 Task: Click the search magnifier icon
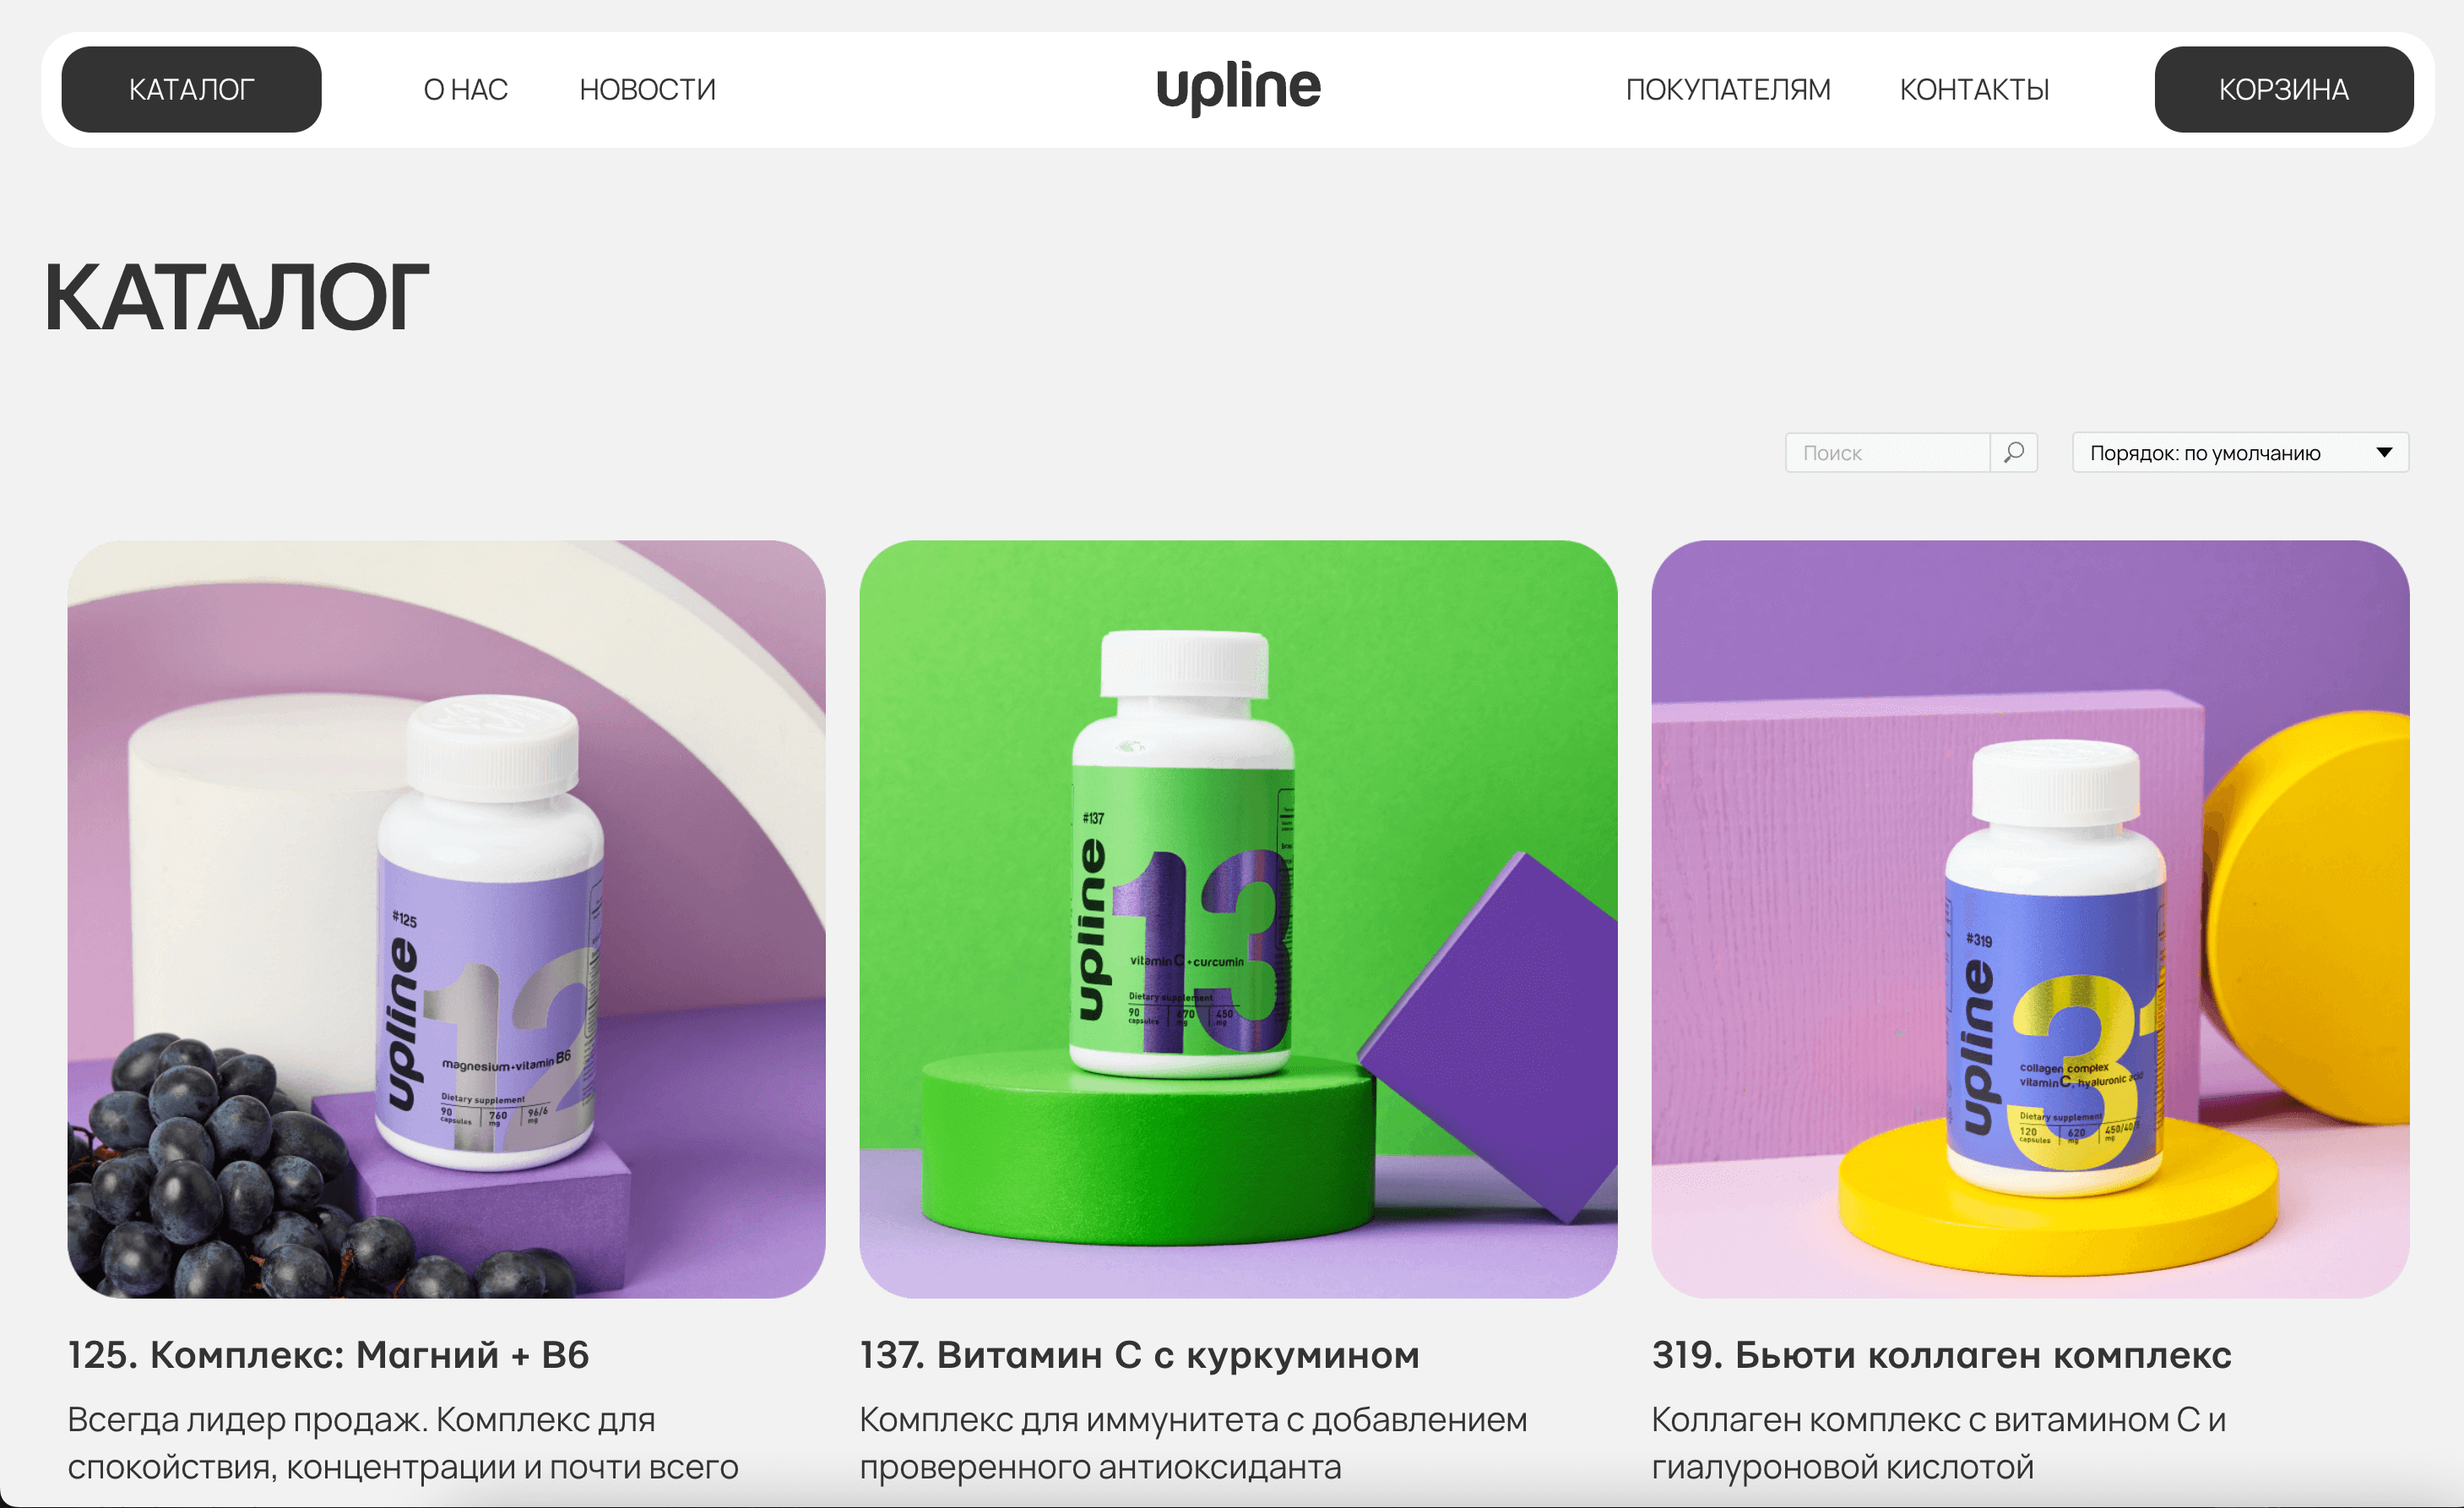2013,452
